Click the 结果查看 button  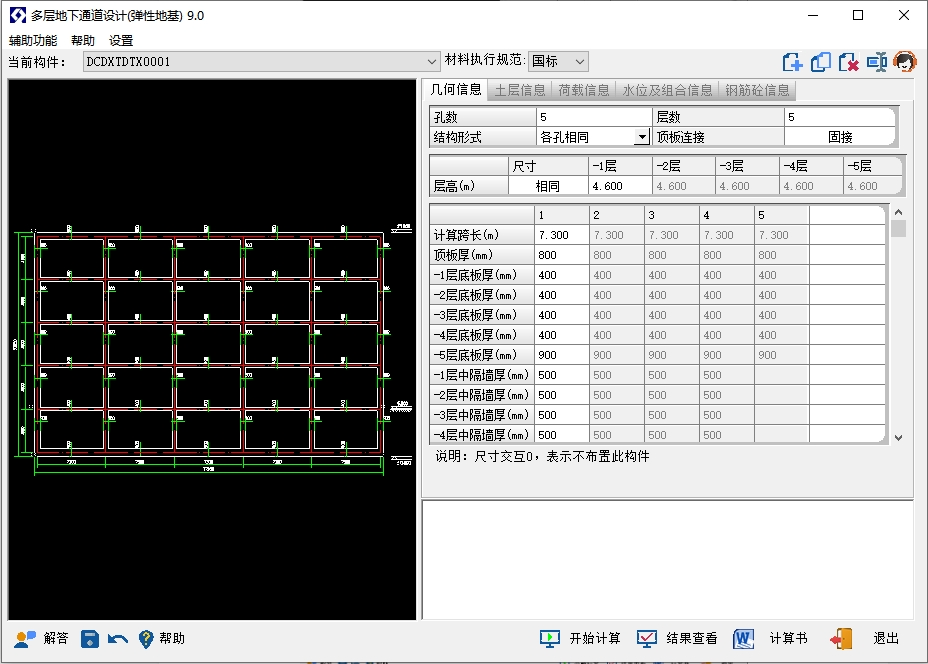click(678, 639)
